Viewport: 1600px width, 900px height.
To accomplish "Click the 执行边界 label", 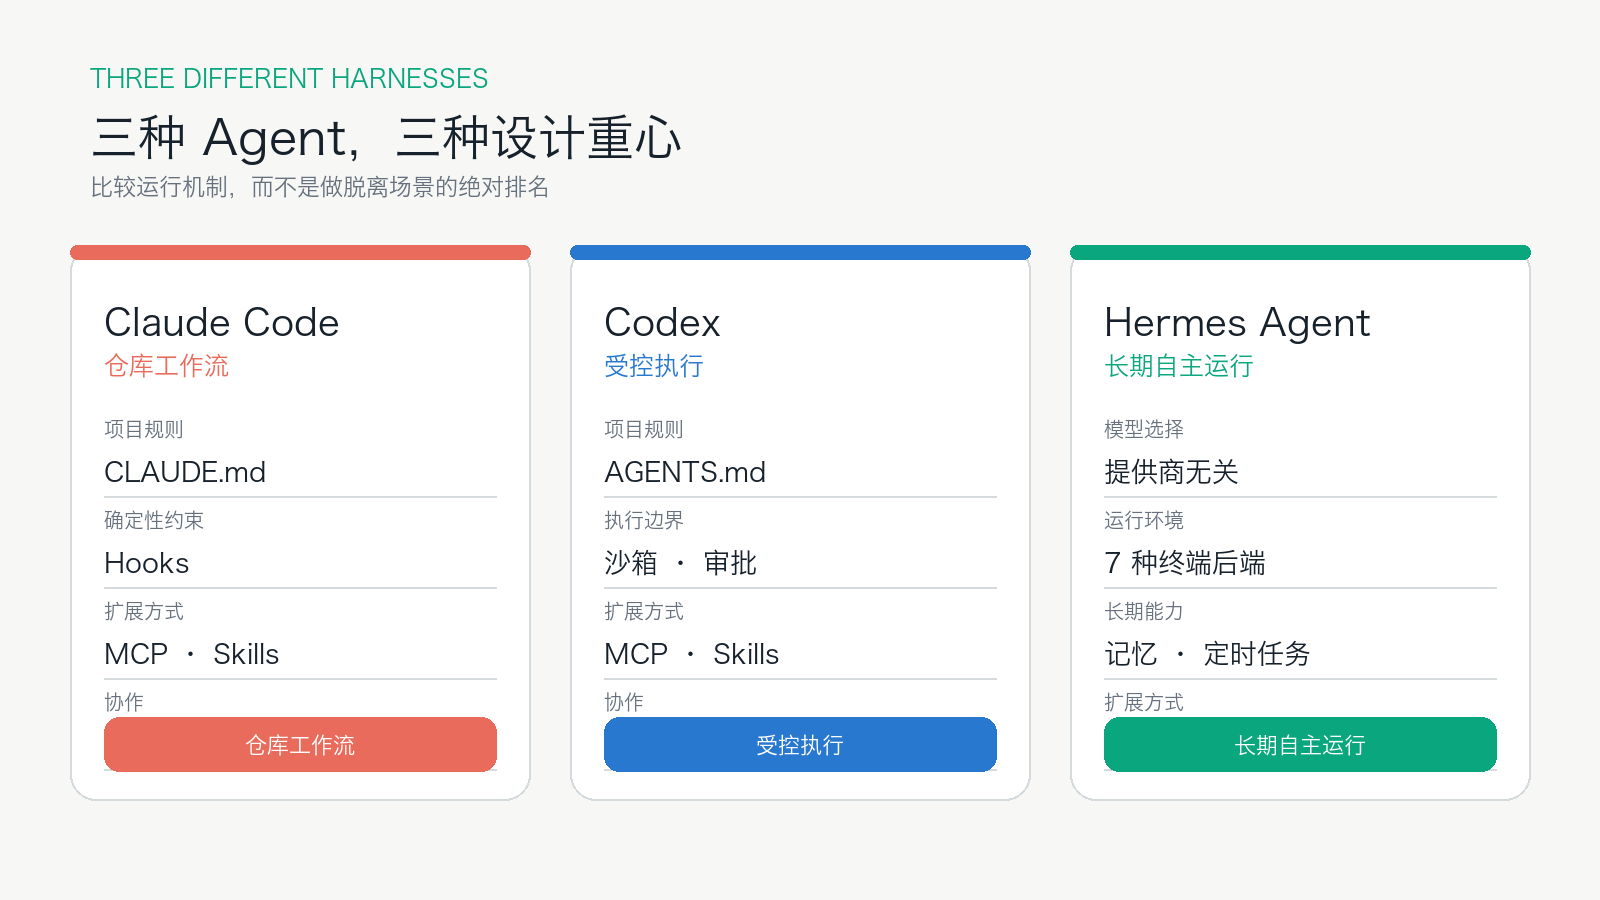I will click(644, 520).
